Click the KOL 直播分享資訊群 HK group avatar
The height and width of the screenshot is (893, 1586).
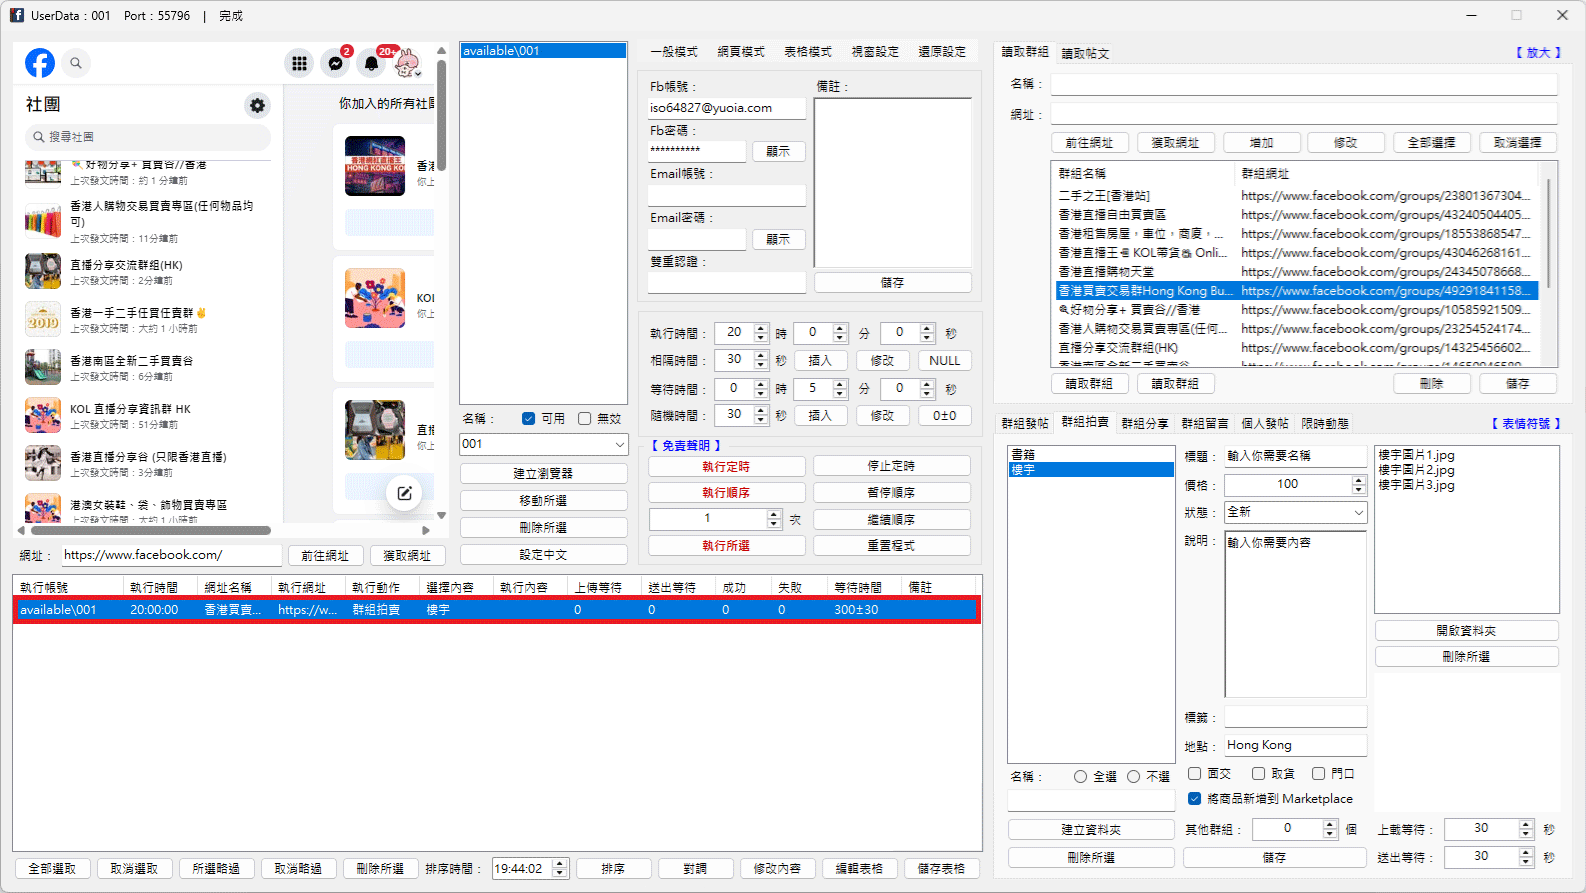pos(43,415)
